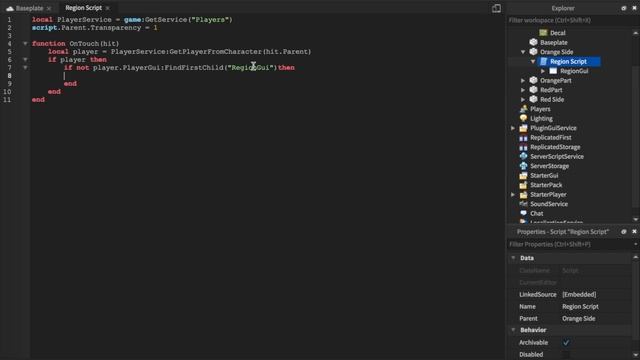Collapse the 'if not player.PlayerGui' fold arrow
640x360 pixels.
click(25, 67)
